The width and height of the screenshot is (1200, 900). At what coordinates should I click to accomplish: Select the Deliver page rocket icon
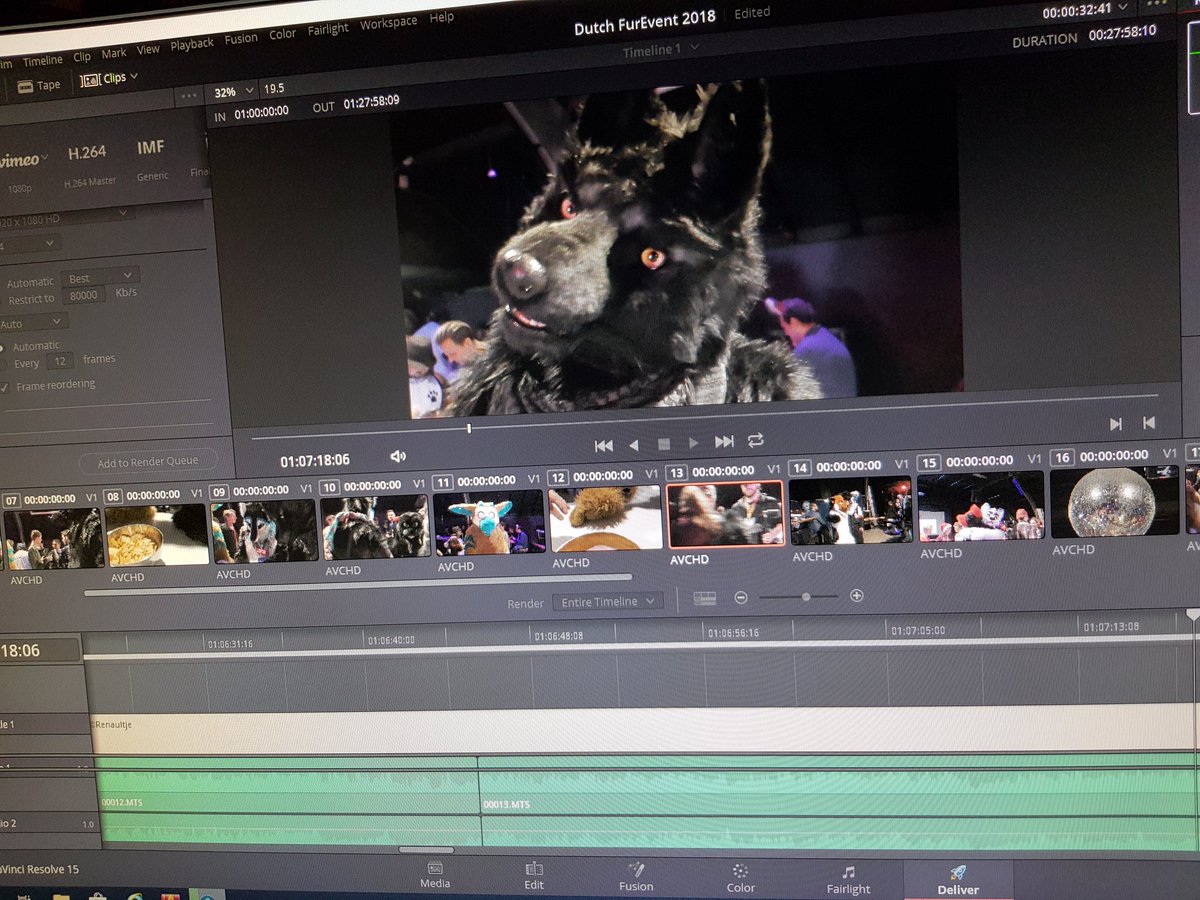[x=957, y=881]
